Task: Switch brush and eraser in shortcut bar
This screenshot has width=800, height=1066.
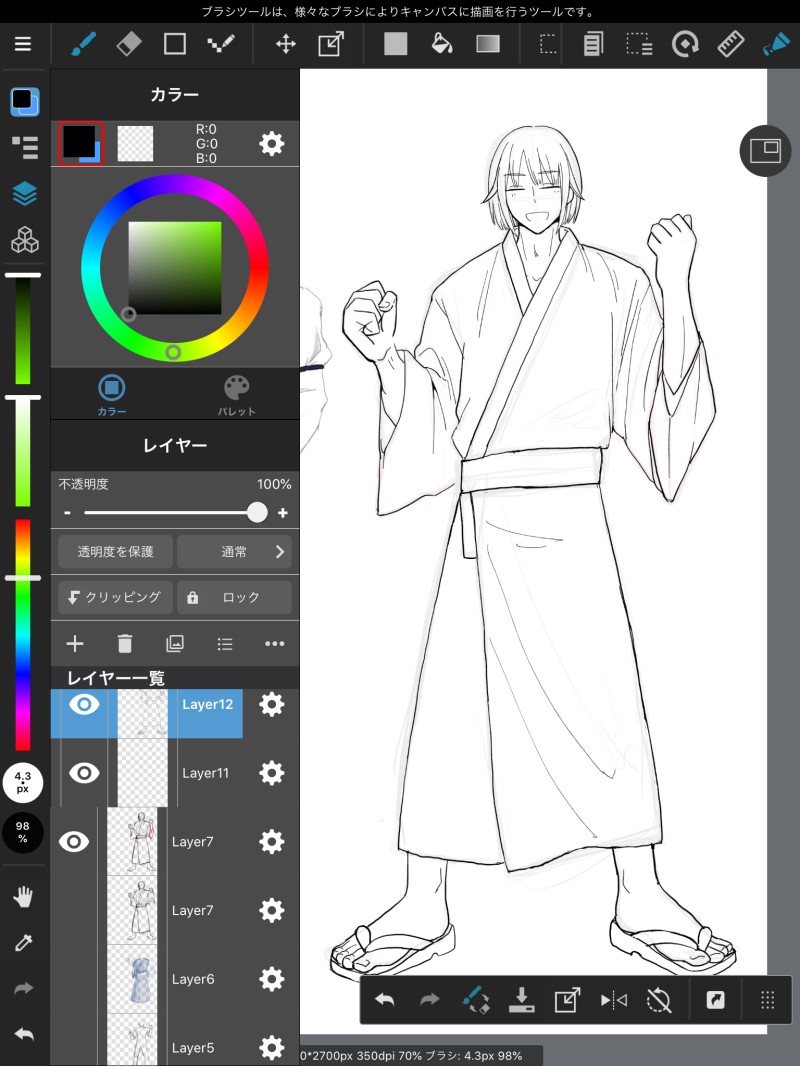Action: pyautogui.click(x=476, y=1000)
